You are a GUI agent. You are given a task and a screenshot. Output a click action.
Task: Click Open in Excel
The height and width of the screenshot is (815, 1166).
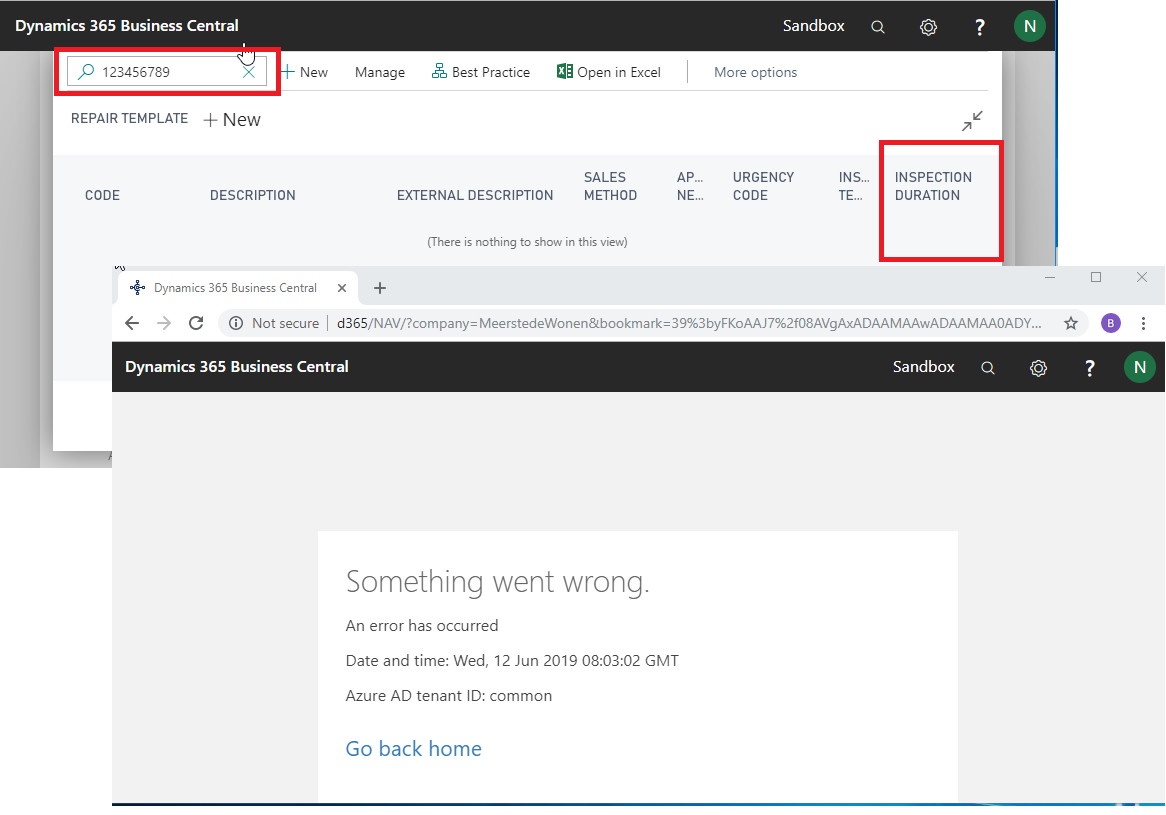coord(609,72)
